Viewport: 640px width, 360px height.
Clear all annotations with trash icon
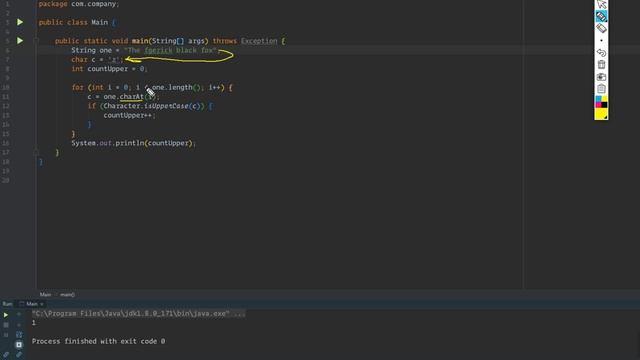(601, 64)
